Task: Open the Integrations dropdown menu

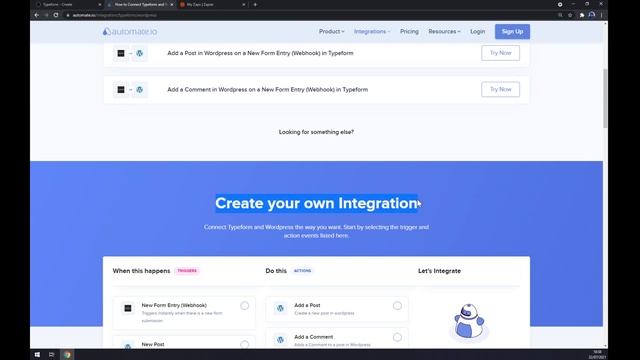Action: pyautogui.click(x=372, y=31)
